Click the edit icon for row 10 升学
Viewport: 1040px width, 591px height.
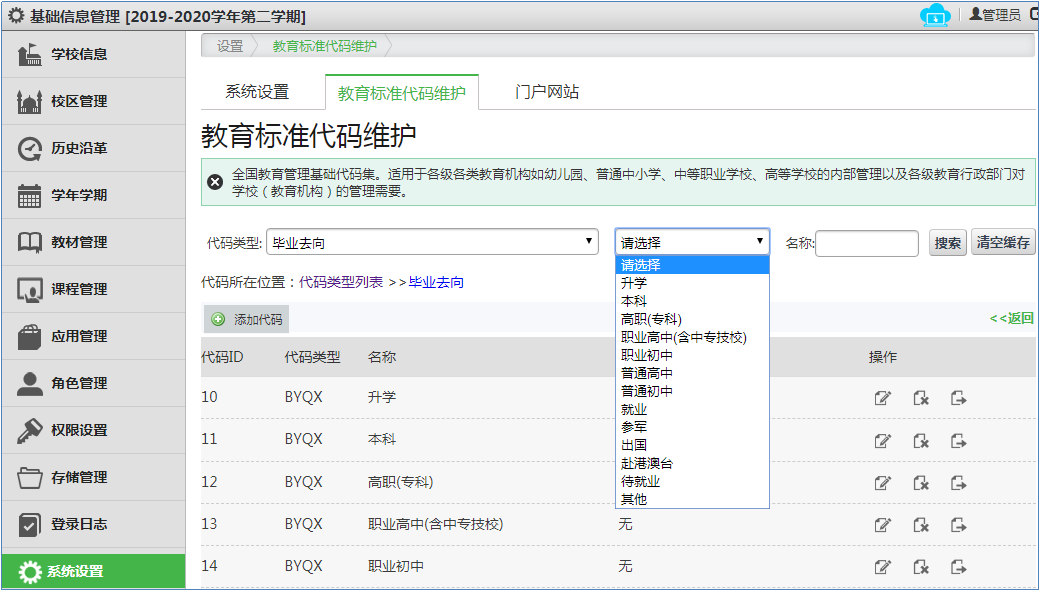882,398
